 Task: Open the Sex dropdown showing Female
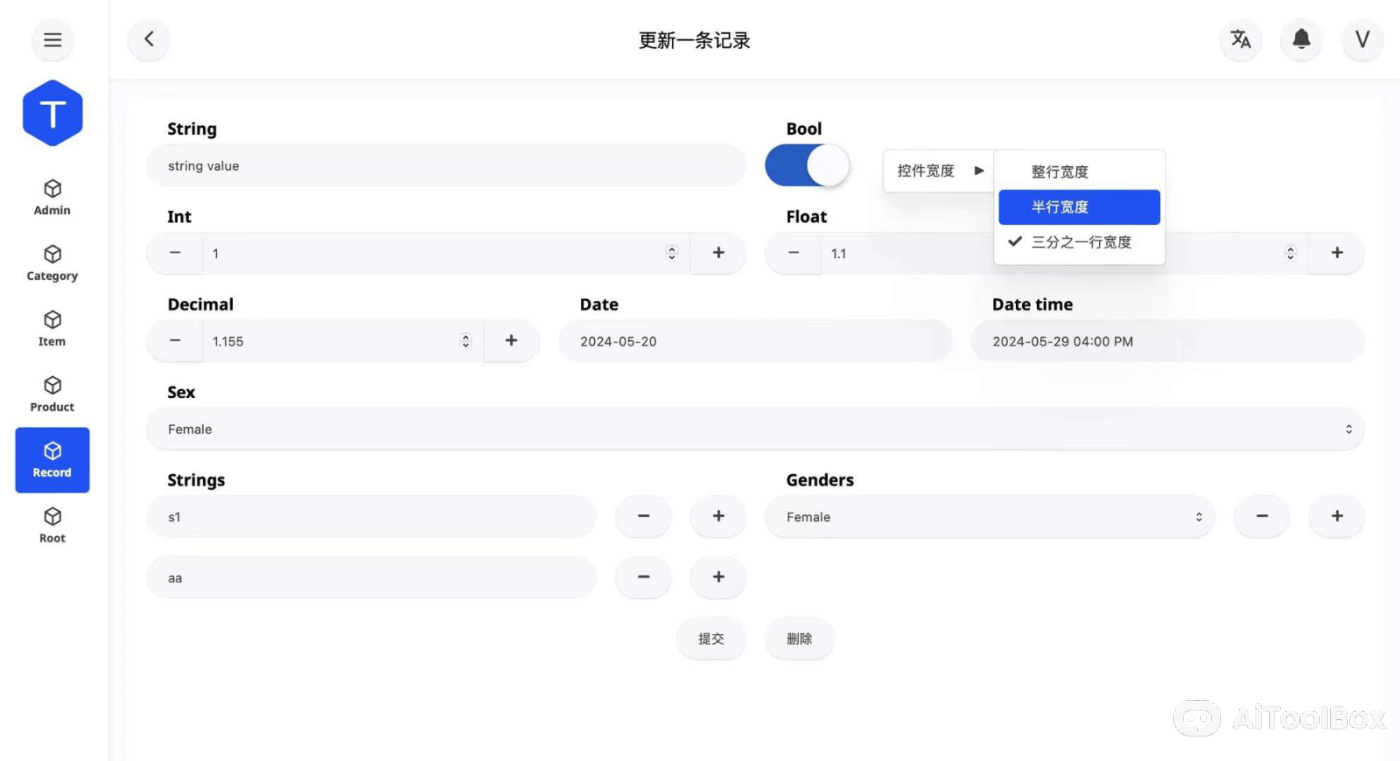click(756, 428)
